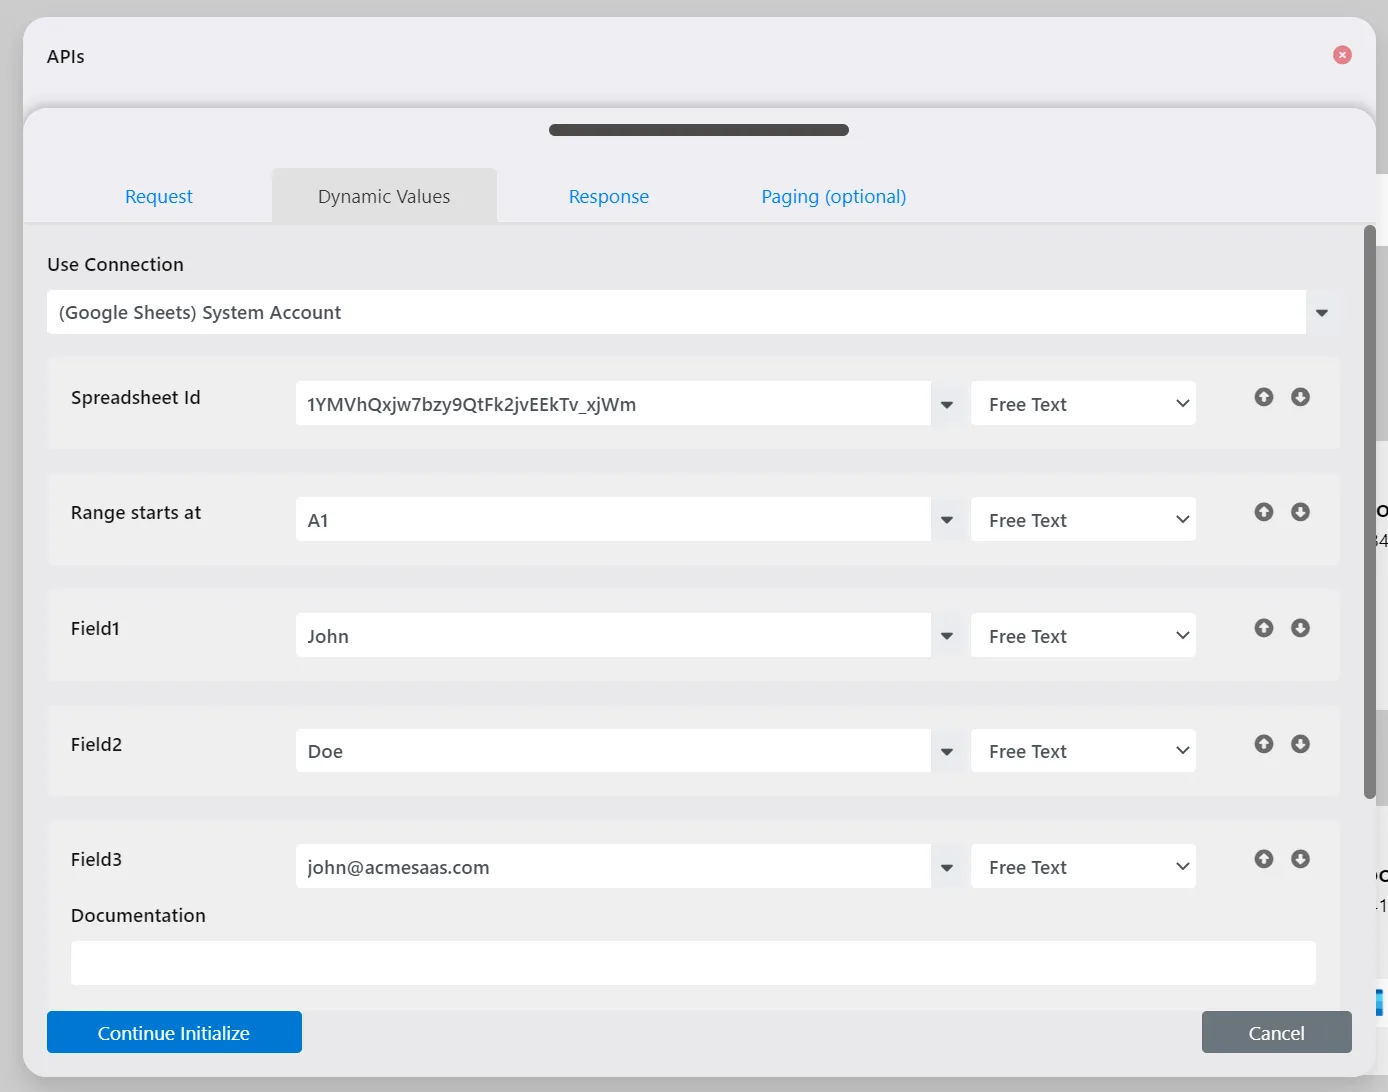Change Spreadsheet Id type from Free Text
This screenshot has height=1092, width=1388.
point(1083,404)
